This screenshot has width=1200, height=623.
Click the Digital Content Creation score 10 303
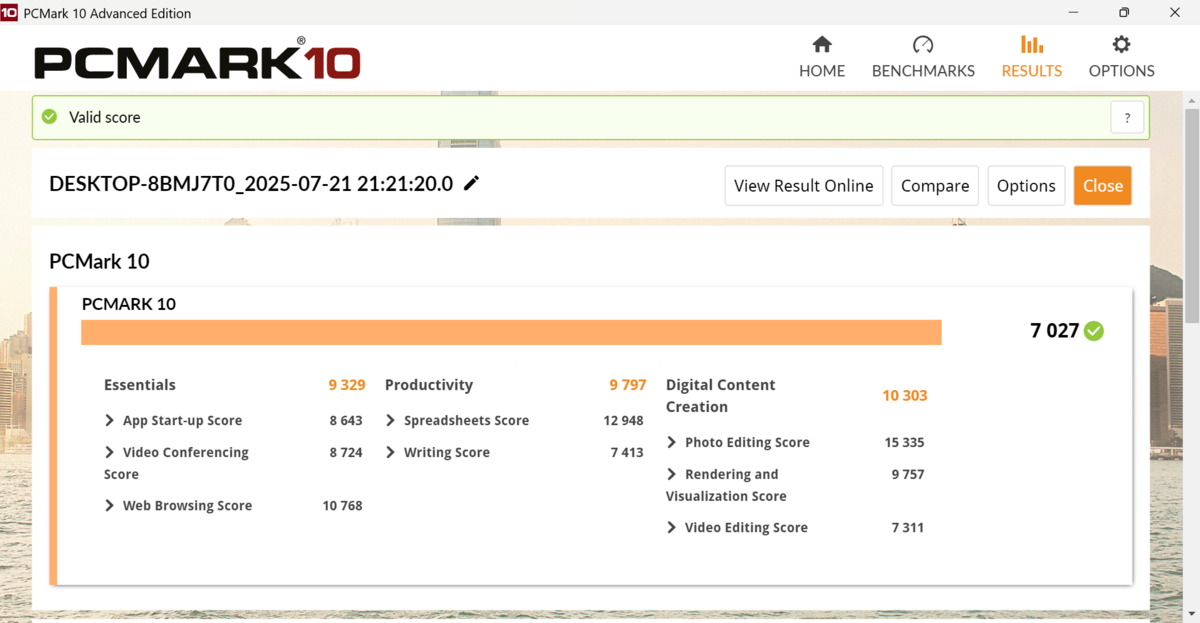[905, 396]
